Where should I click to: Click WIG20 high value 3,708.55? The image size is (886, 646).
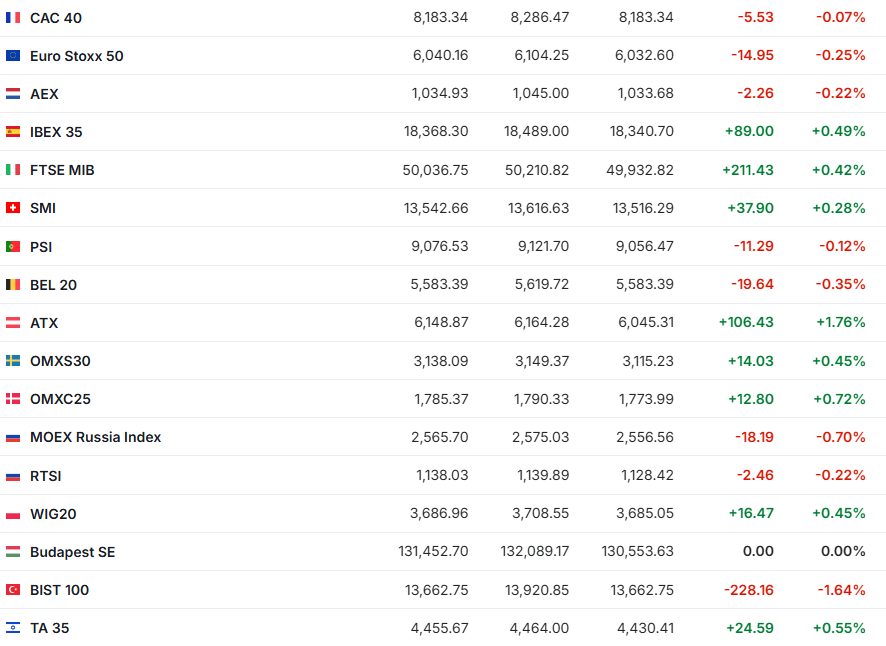[x=540, y=513]
